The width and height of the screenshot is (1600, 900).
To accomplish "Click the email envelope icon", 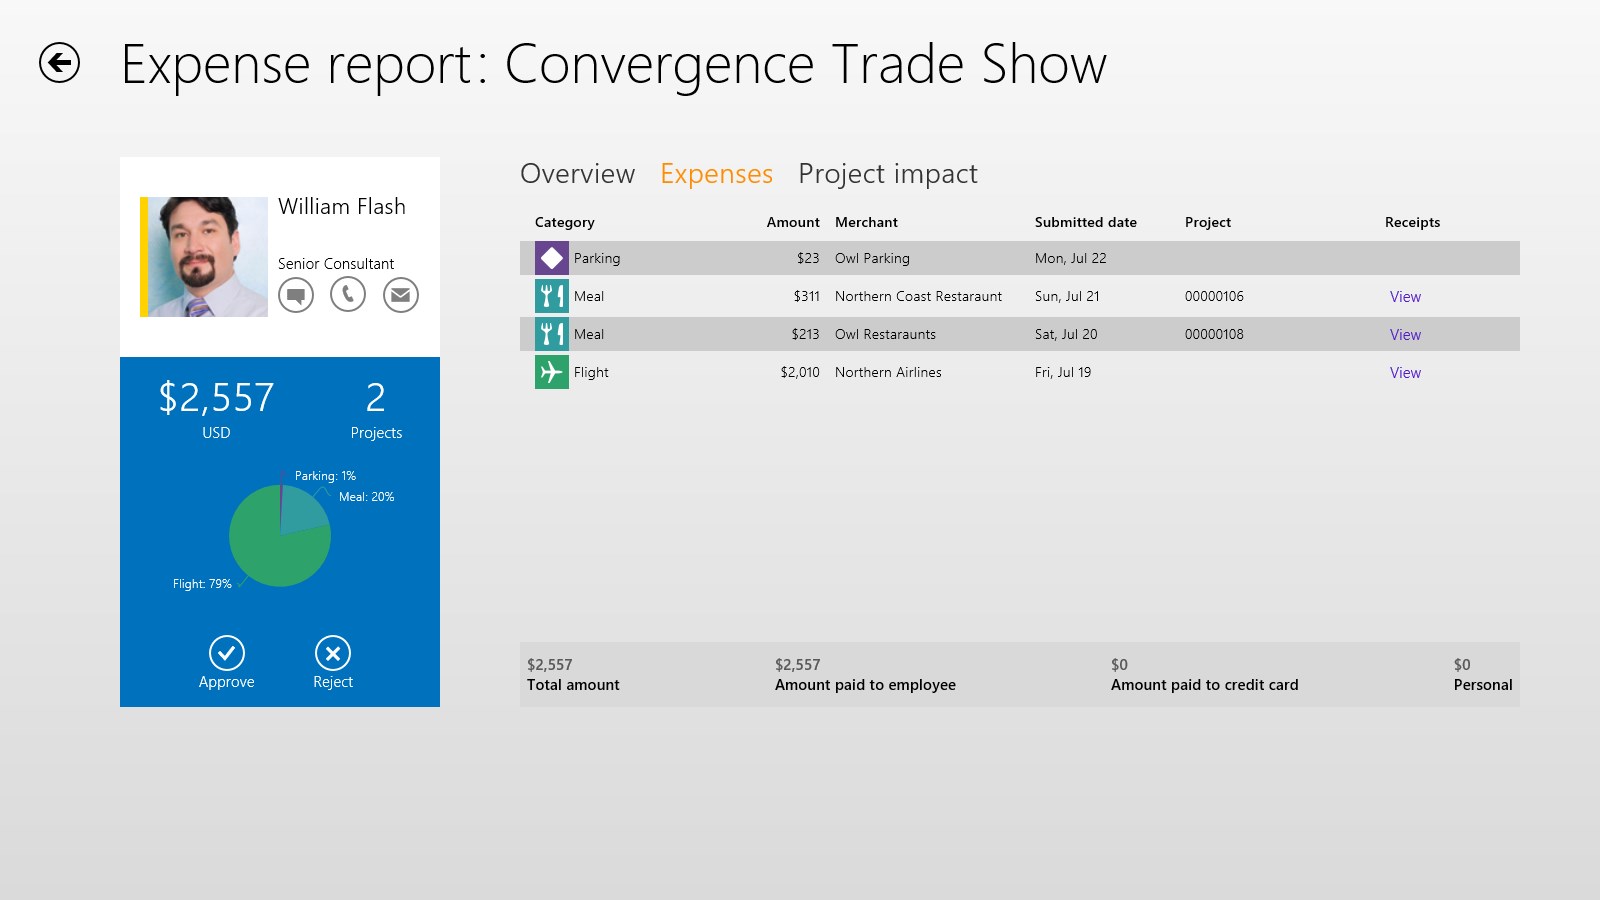I will coord(401,295).
